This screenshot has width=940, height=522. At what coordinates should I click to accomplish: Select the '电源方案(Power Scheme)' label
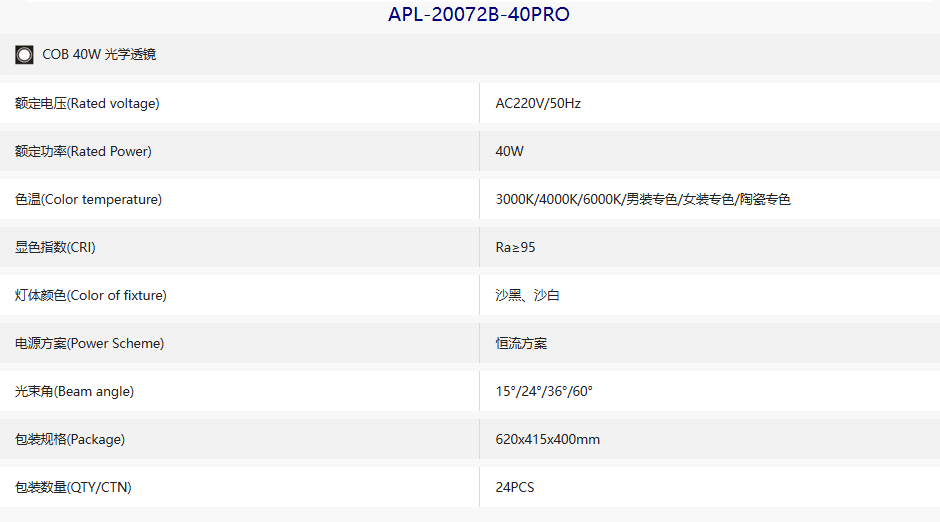89,343
